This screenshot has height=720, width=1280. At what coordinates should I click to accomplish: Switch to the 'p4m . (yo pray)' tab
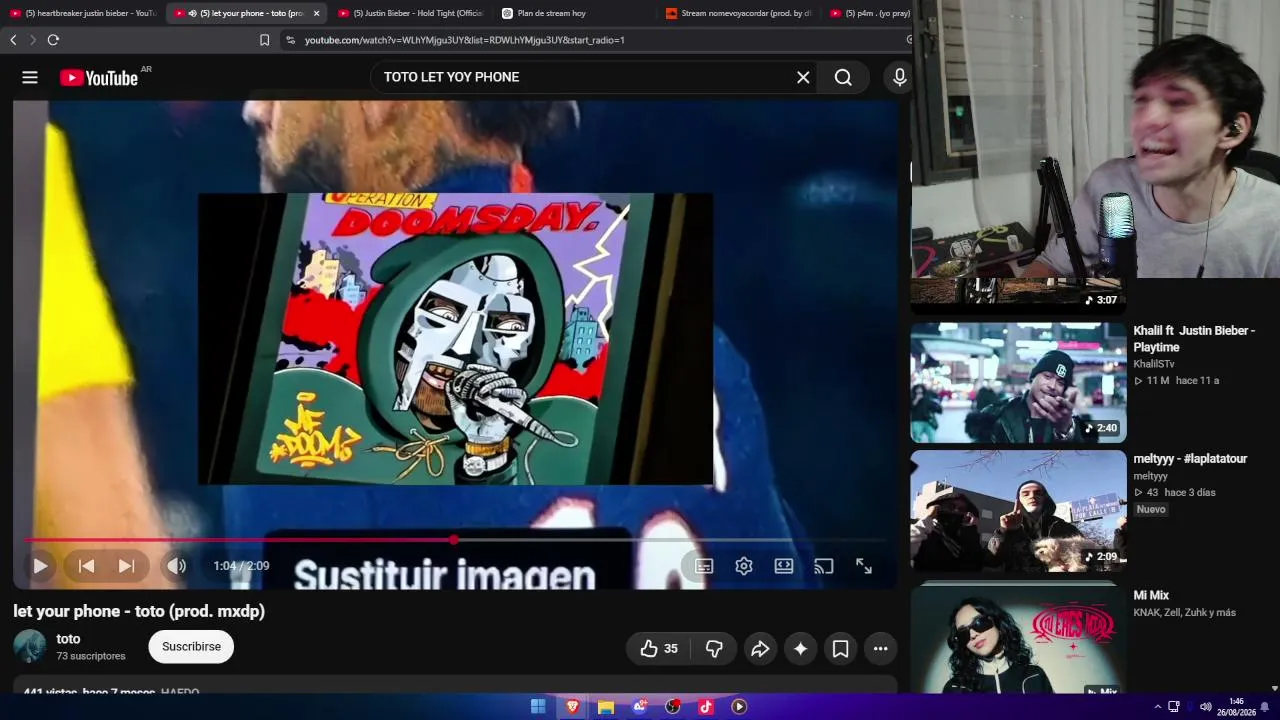[x=868, y=13]
